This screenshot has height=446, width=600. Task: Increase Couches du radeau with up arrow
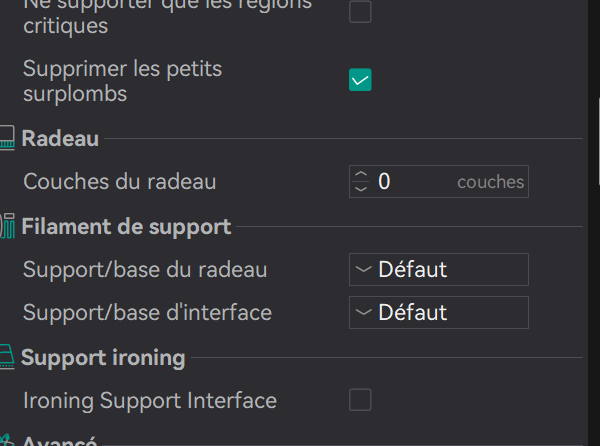click(361, 175)
